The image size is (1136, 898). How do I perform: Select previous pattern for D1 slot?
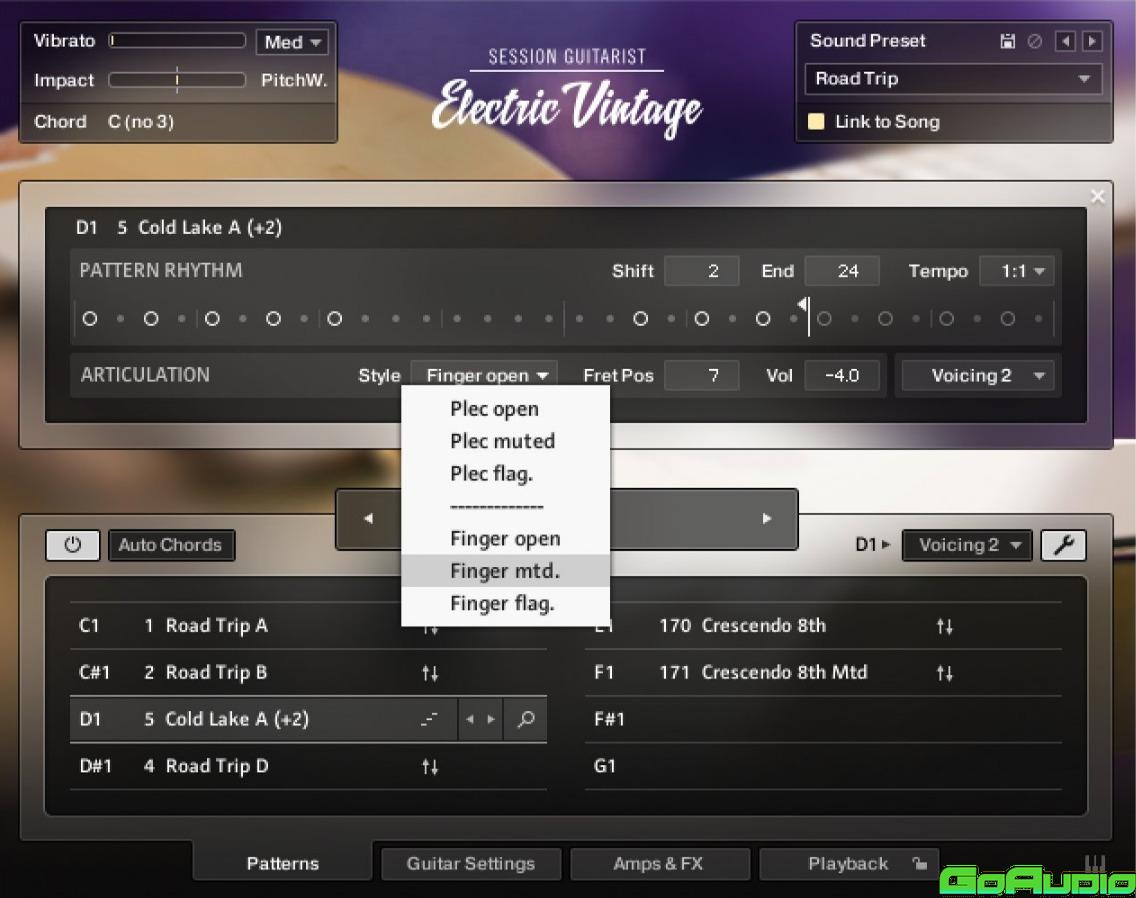[x=470, y=719]
